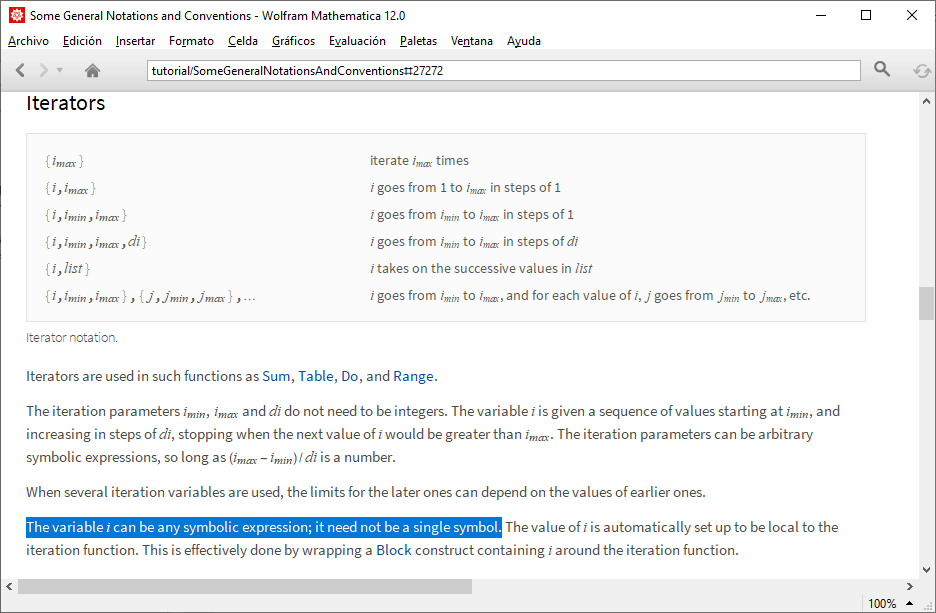Open the Gráficos menu
Image resolution: width=936 pixels, height=613 pixels.
(x=293, y=41)
